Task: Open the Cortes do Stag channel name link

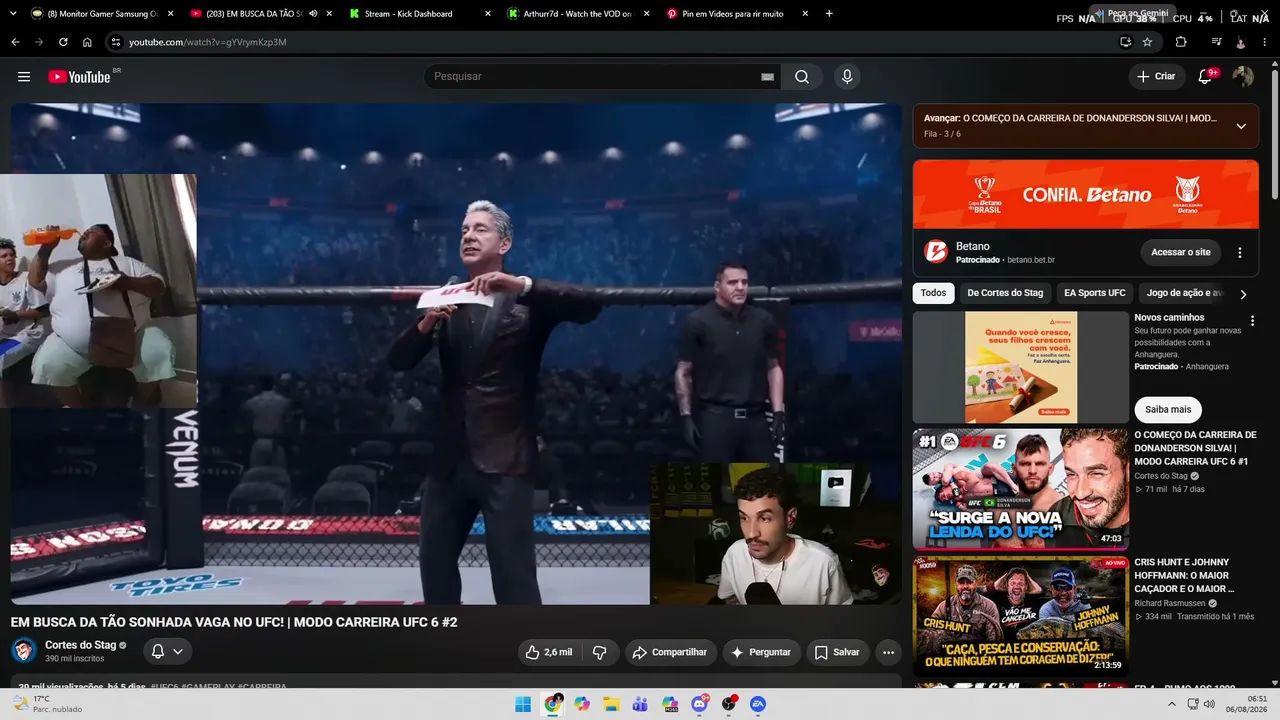Action: pyautogui.click(x=81, y=645)
